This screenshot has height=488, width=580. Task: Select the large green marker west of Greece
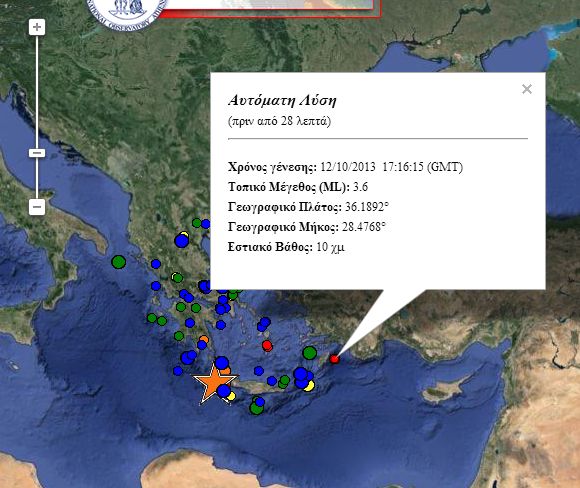tap(119, 262)
